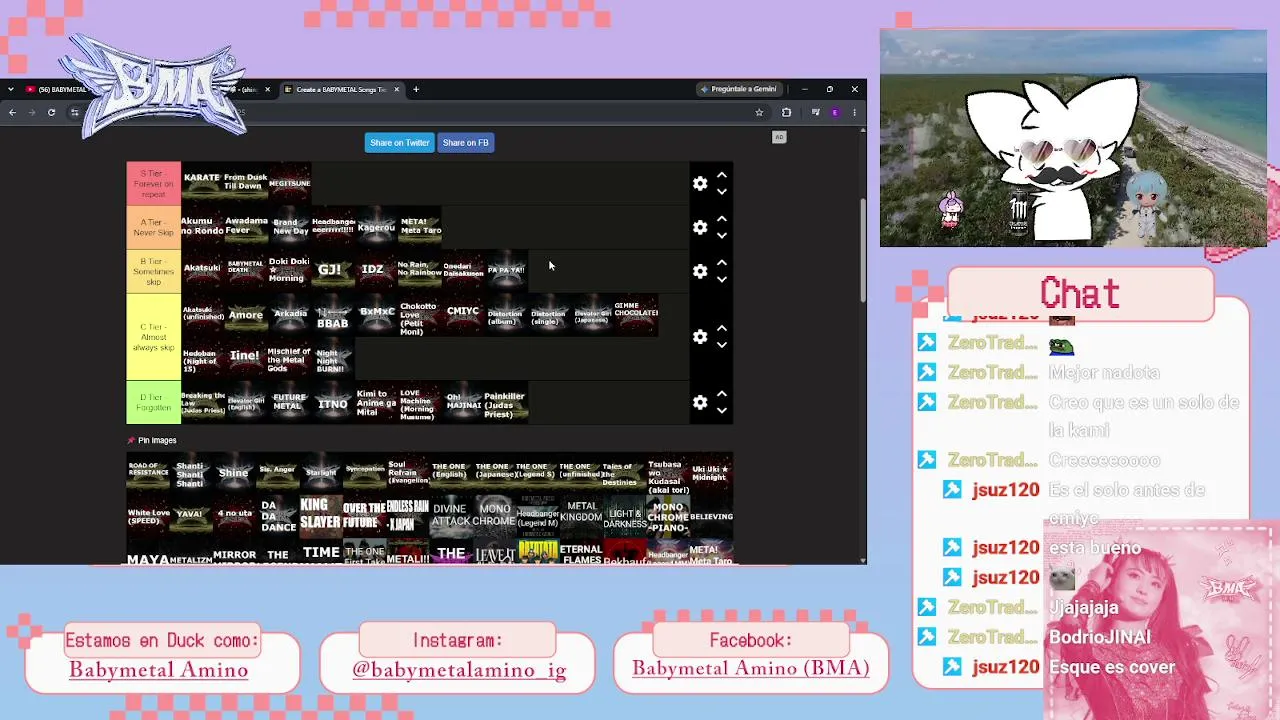Select the ROAD OF RESISTANCE tile
The width and height of the screenshot is (1280, 720).
click(x=148, y=473)
